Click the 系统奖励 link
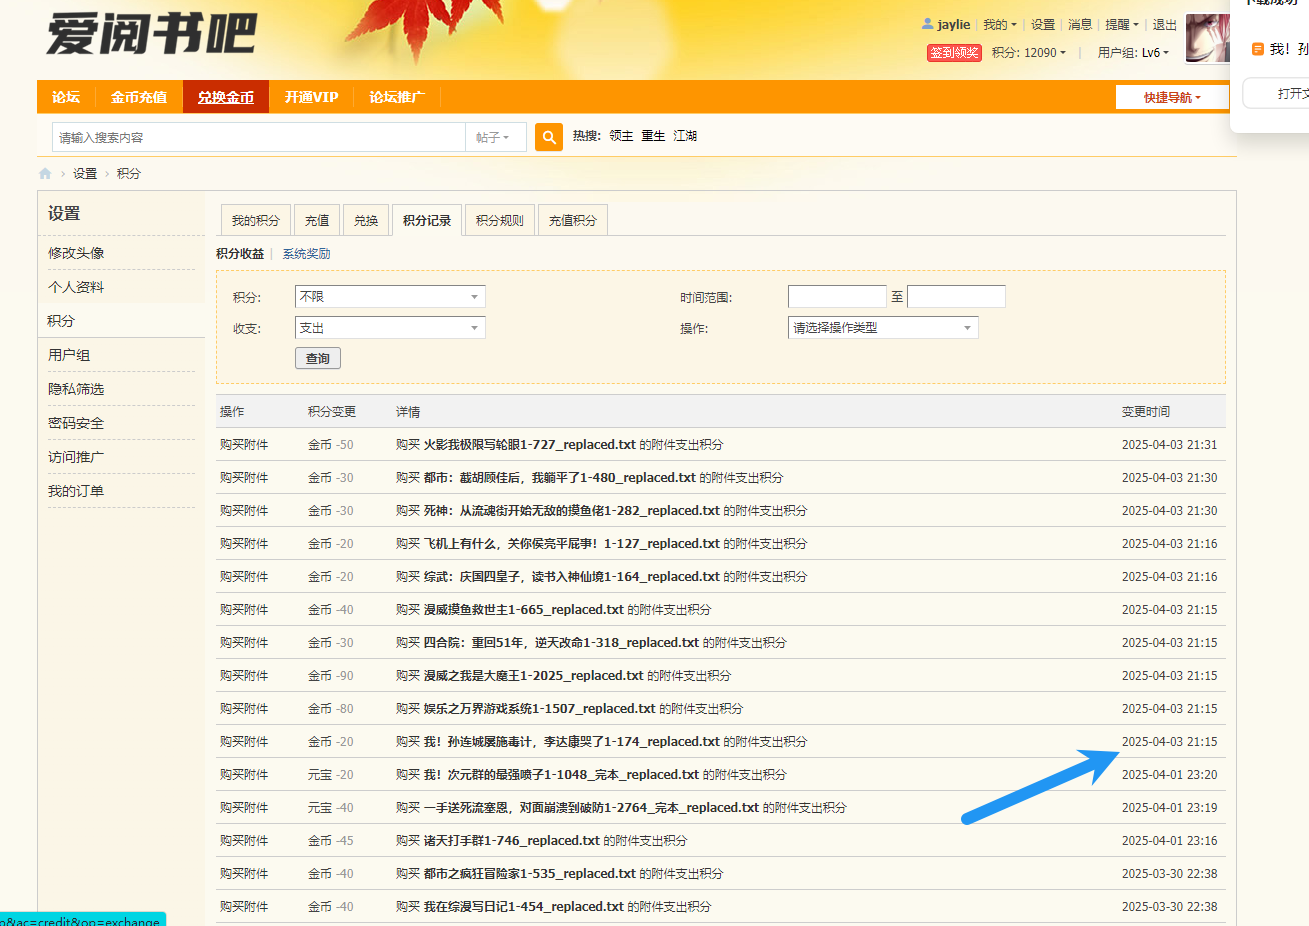 point(306,254)
